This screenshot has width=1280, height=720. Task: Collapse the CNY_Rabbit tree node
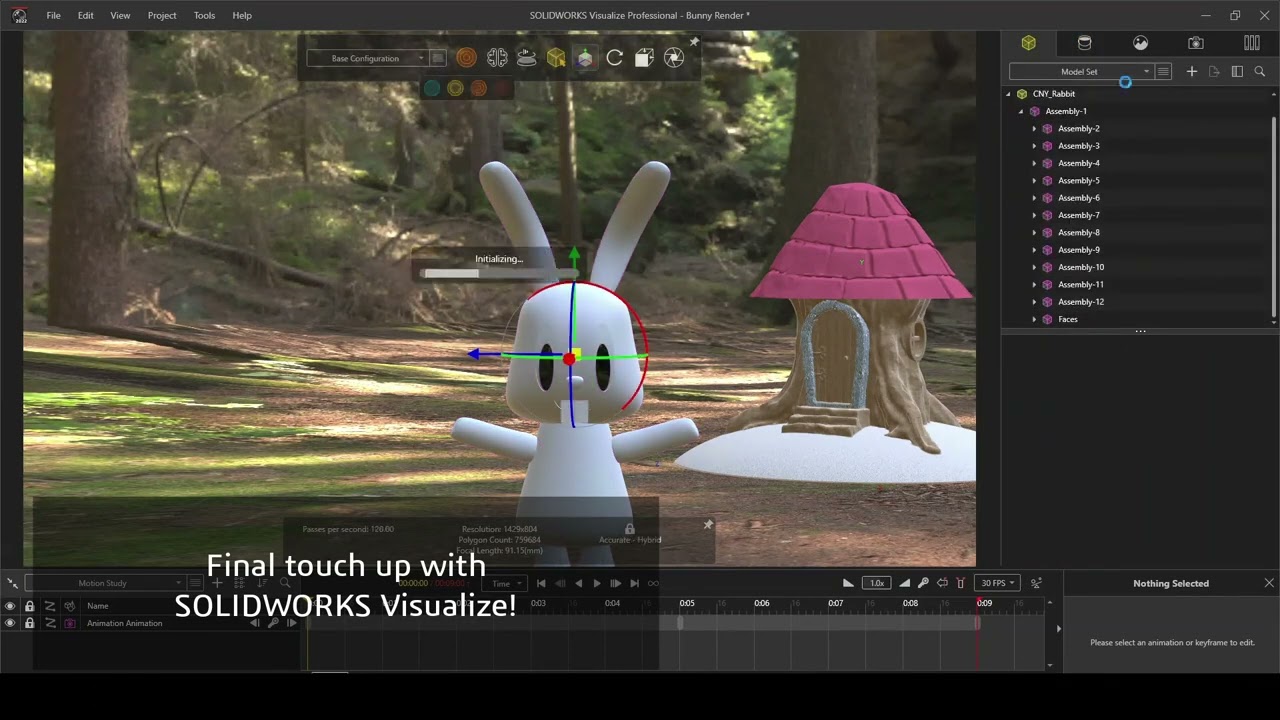(1008, 94)
